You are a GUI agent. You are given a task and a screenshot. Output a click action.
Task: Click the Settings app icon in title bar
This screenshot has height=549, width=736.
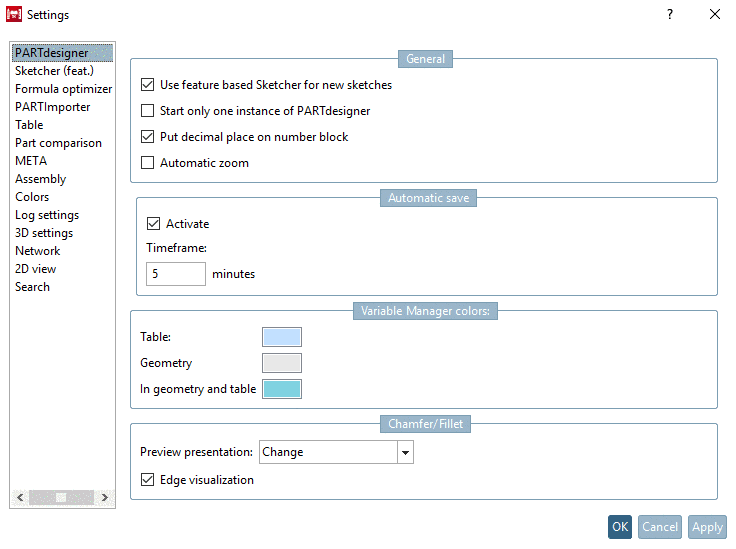(14, 15)
